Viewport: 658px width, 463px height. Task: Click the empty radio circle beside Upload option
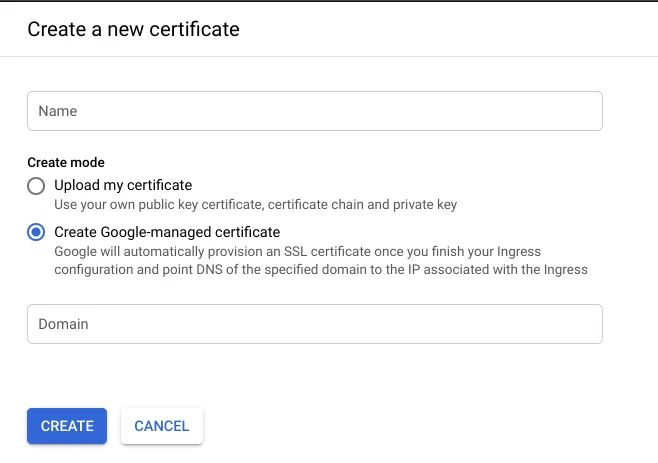[37, 186]
